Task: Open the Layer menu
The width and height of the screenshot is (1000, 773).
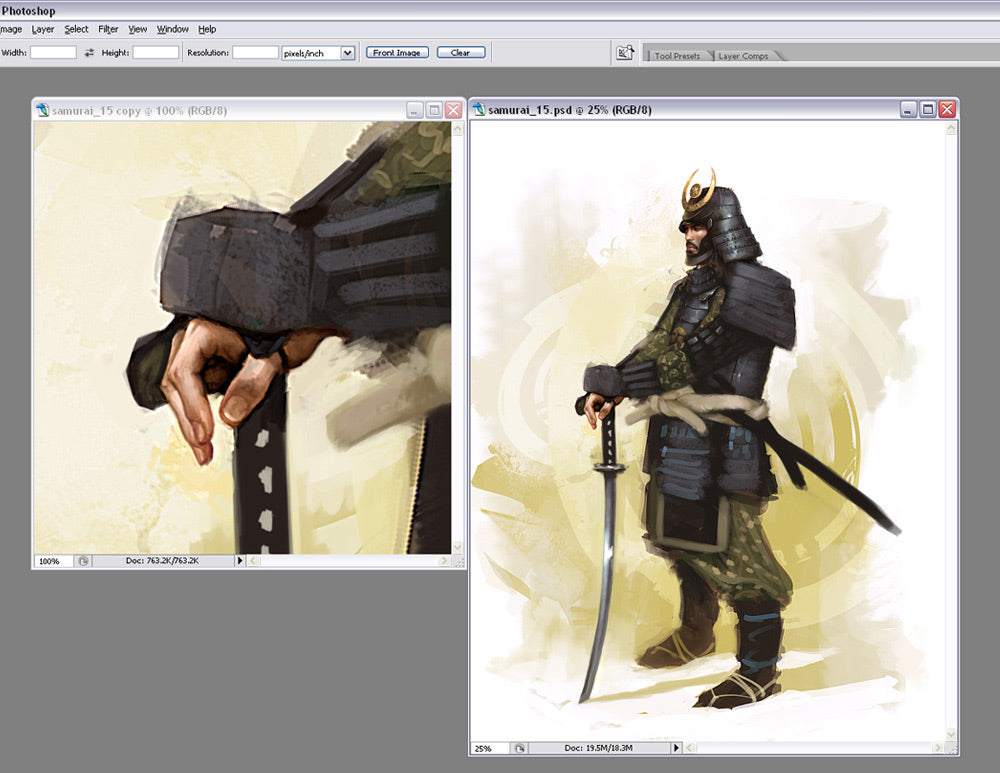Action: tap(43, 29)
